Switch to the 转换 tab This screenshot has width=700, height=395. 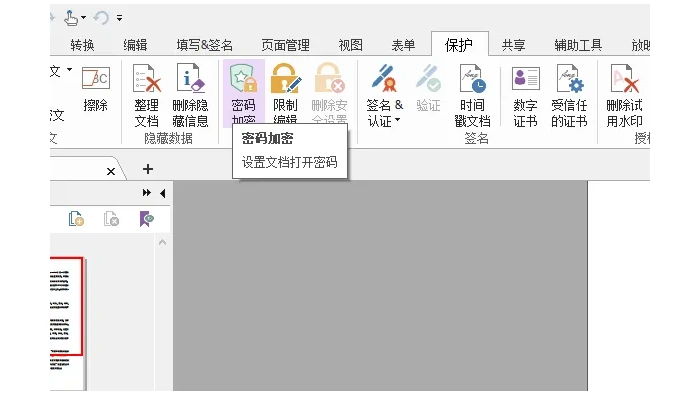coord(82,45)
